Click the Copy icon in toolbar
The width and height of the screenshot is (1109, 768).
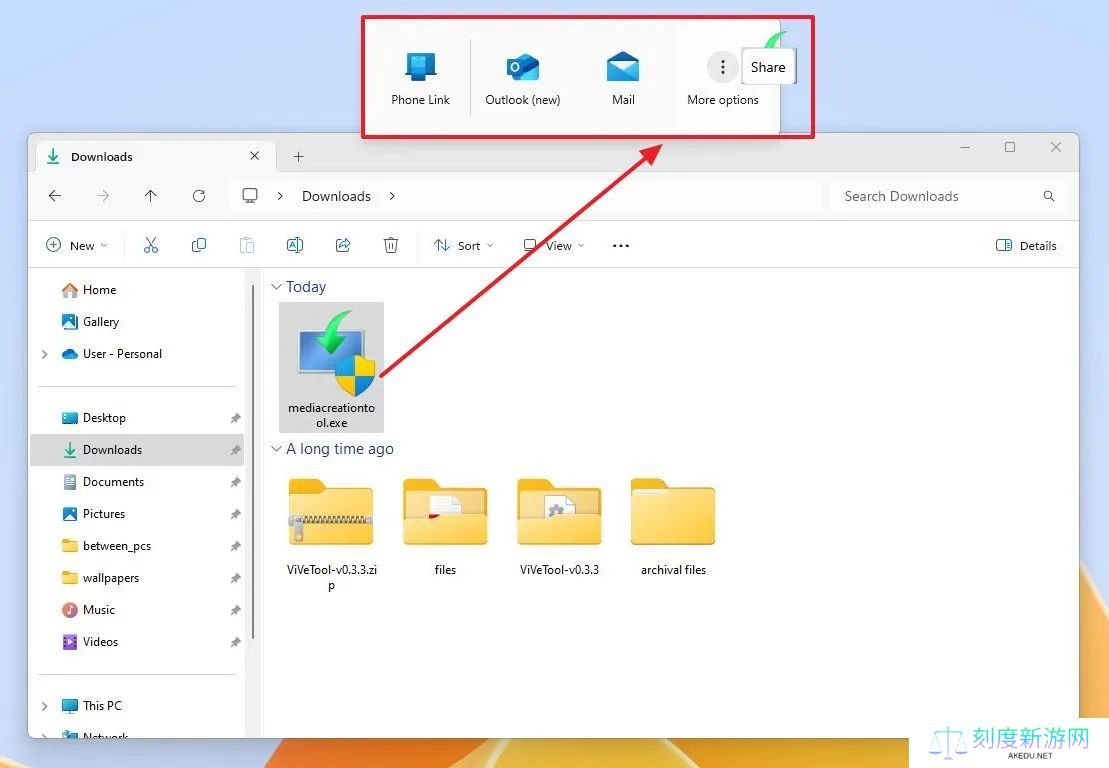[199, 245]
